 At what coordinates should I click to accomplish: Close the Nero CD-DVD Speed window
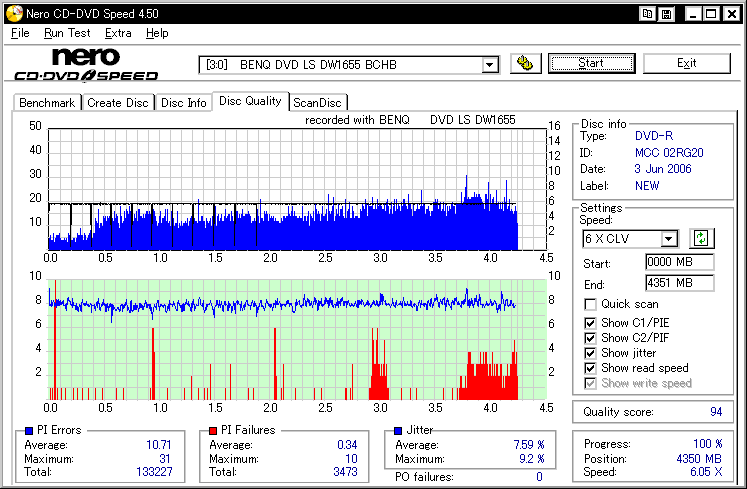point(731,14)
